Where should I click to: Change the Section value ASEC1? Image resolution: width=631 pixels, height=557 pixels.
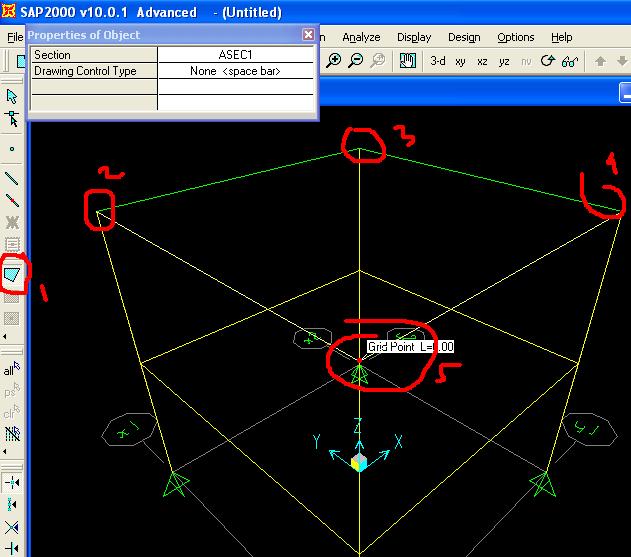pyautogui.click(x=235, y=55)
